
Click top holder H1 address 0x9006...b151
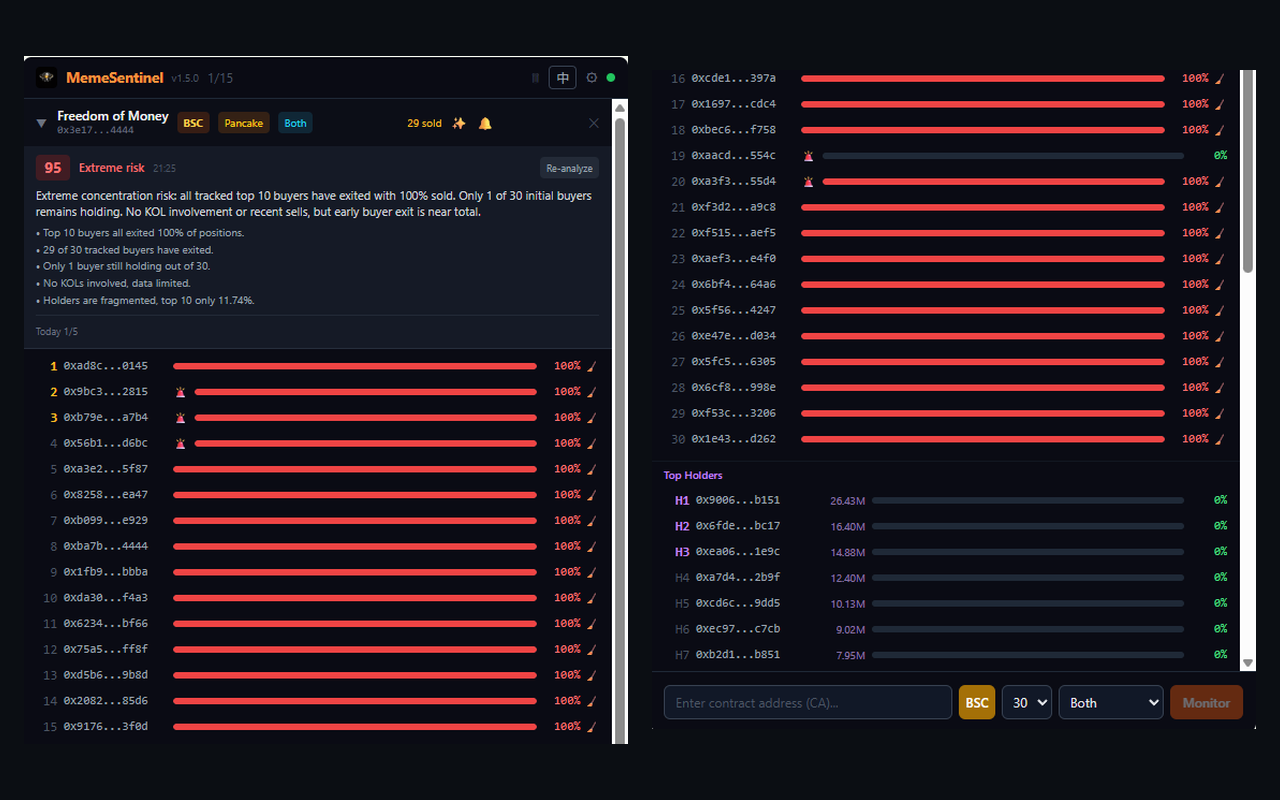tap(737, 500)
